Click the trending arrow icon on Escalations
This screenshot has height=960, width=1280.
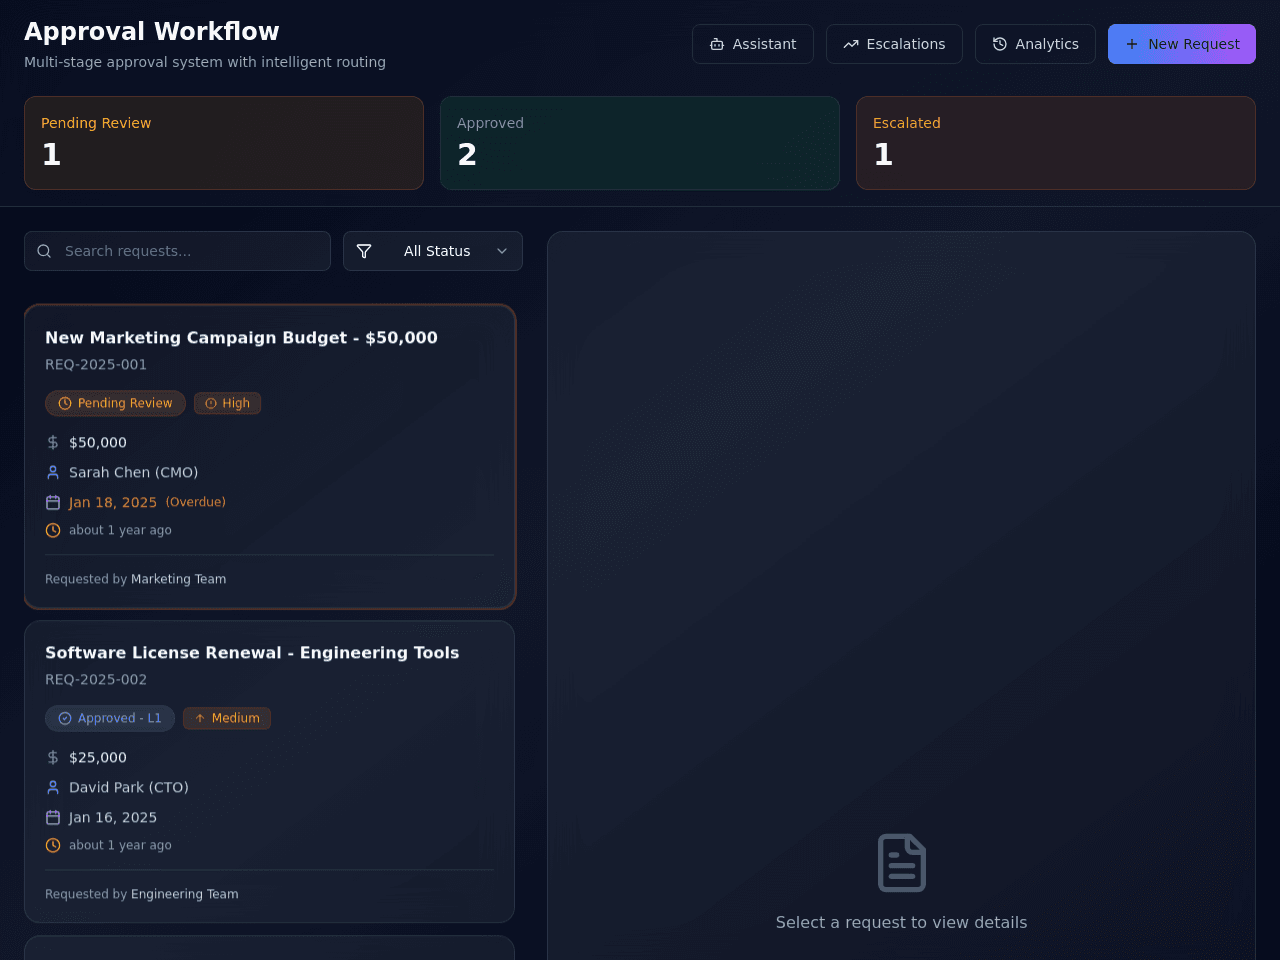[851, 44]
